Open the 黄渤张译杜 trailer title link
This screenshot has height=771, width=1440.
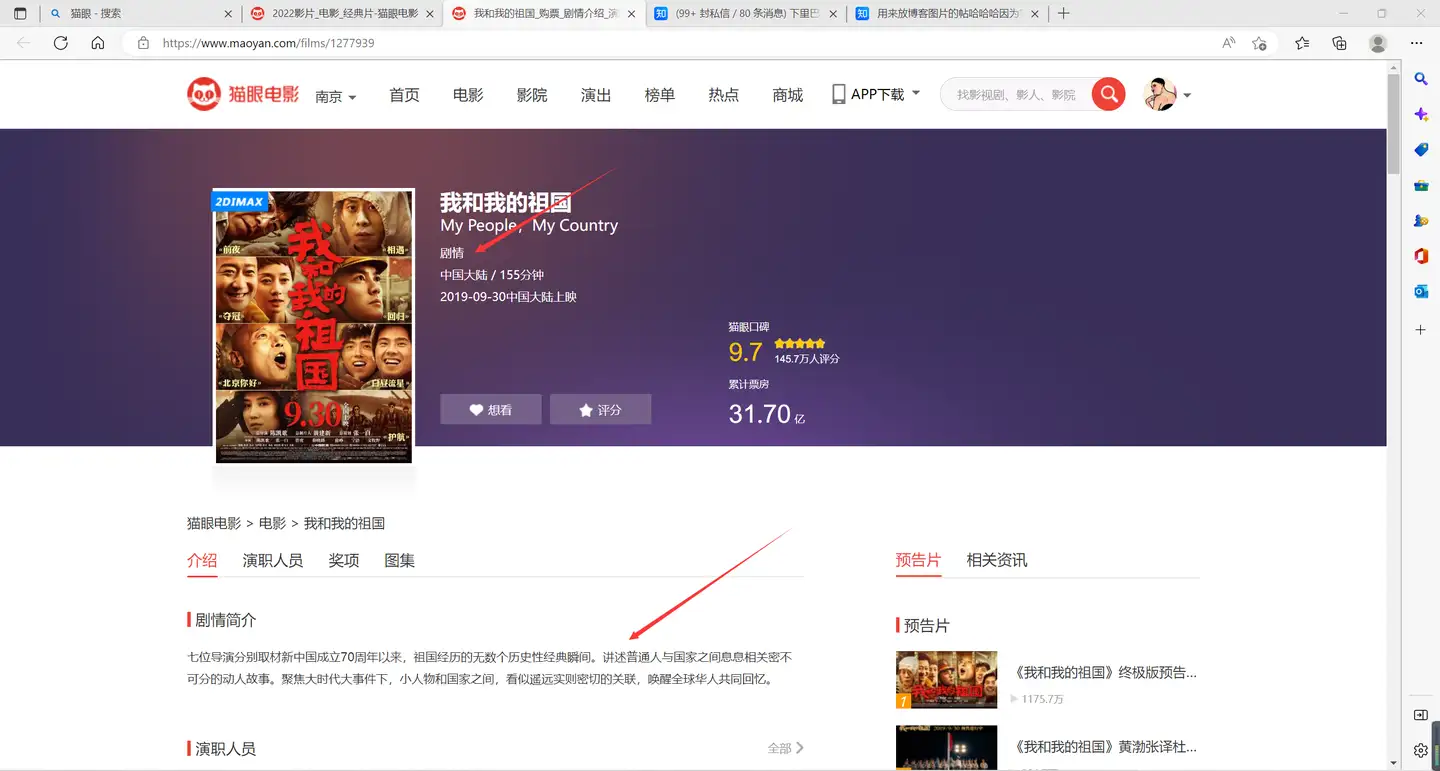1106,746
